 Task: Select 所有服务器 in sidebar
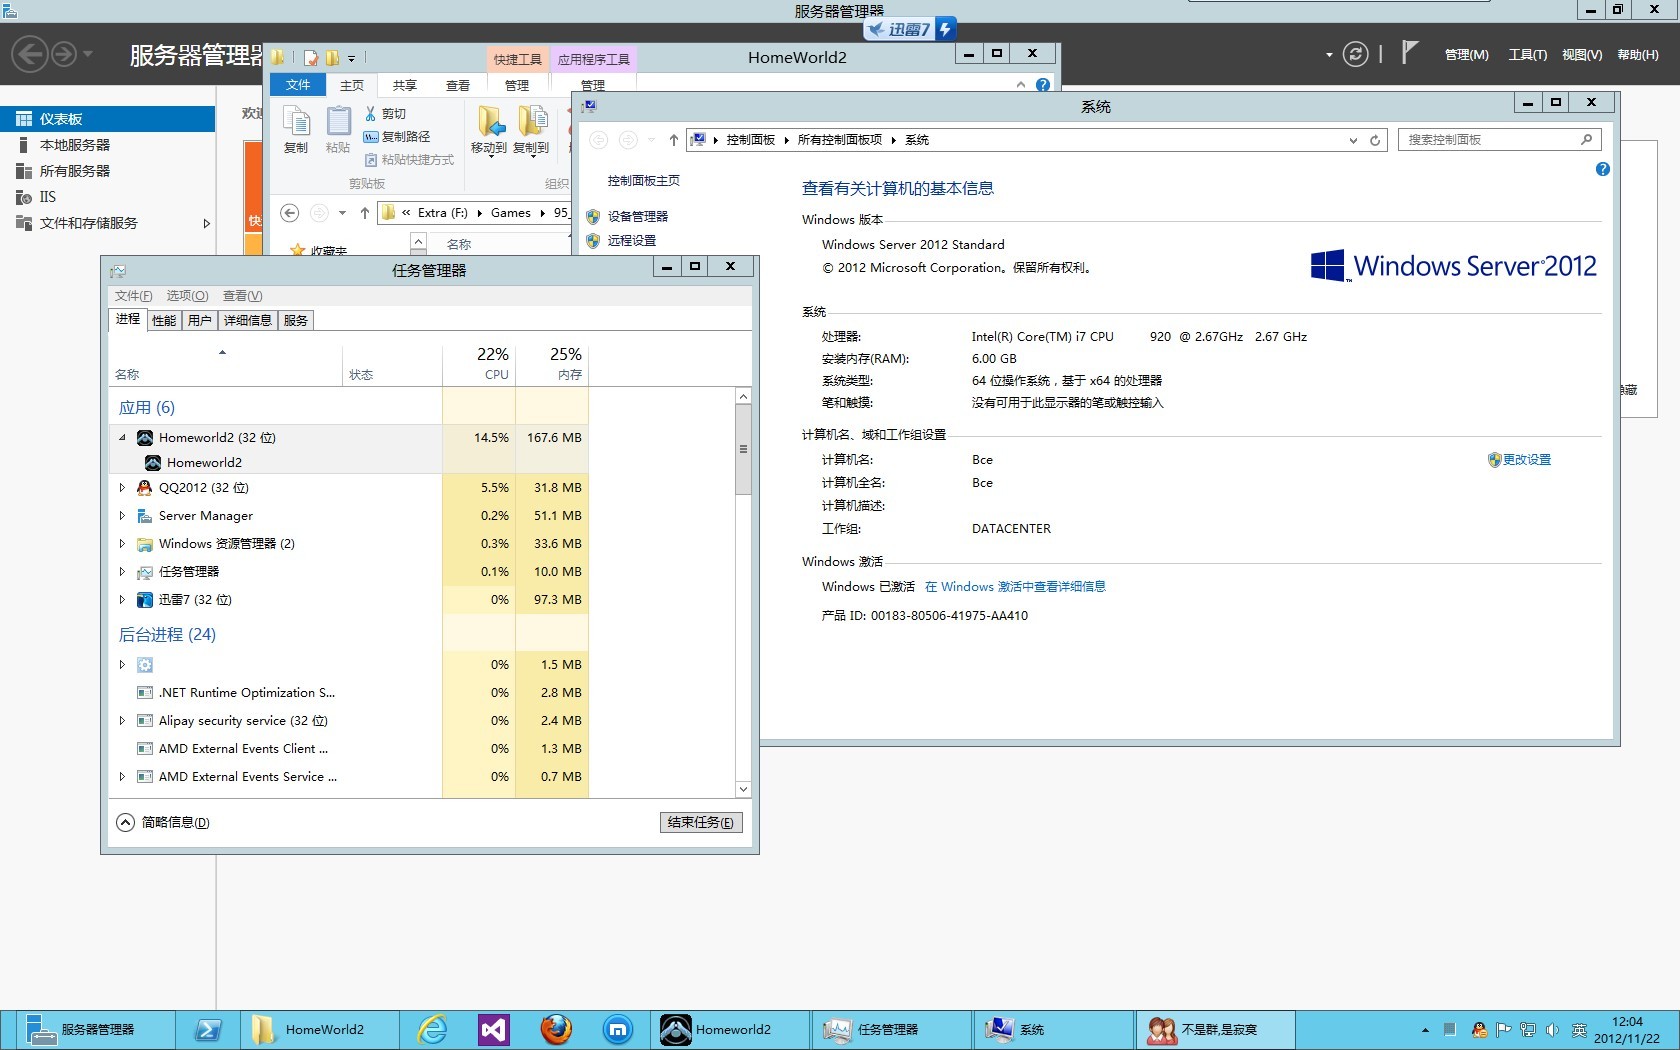107,171
